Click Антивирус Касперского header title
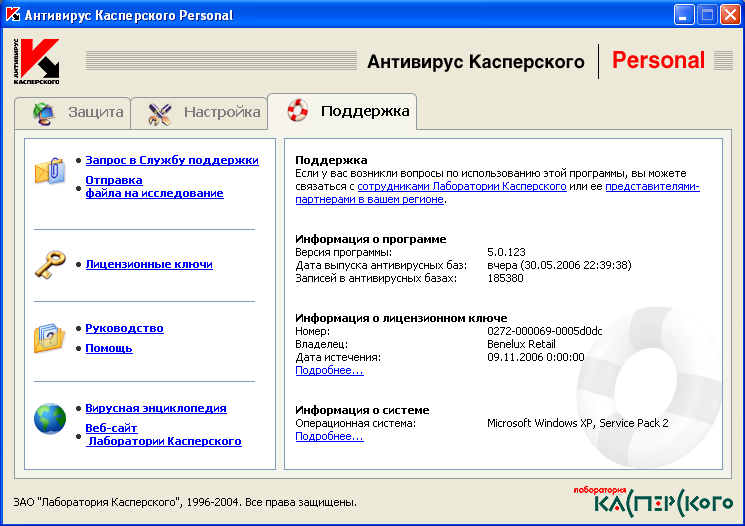 coord(476,62)
